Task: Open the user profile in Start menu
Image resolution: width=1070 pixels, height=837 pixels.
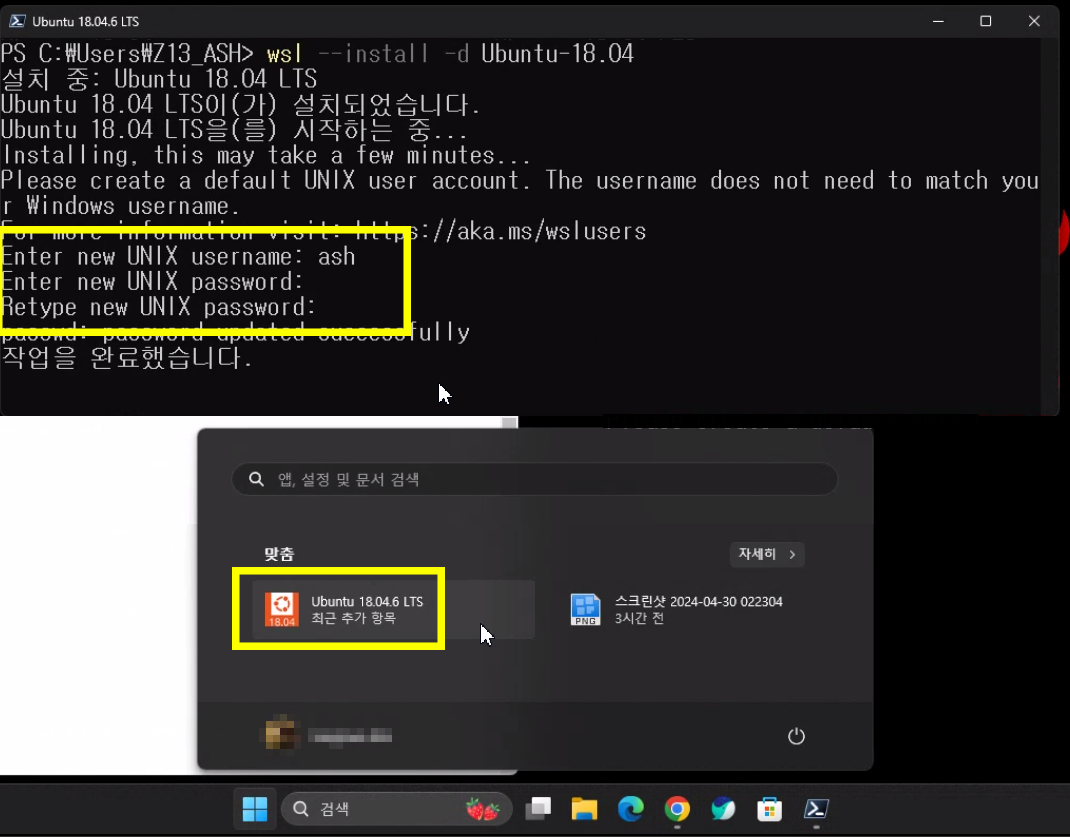Action: (329, 735)
